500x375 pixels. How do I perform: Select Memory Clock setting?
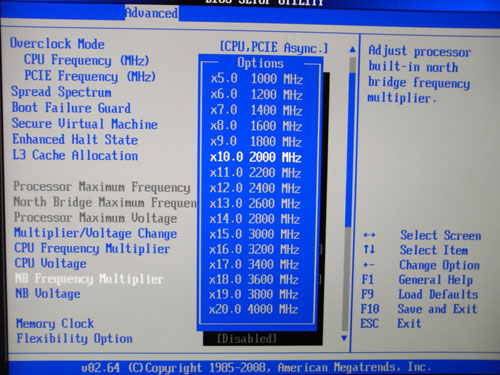(55, 323)
